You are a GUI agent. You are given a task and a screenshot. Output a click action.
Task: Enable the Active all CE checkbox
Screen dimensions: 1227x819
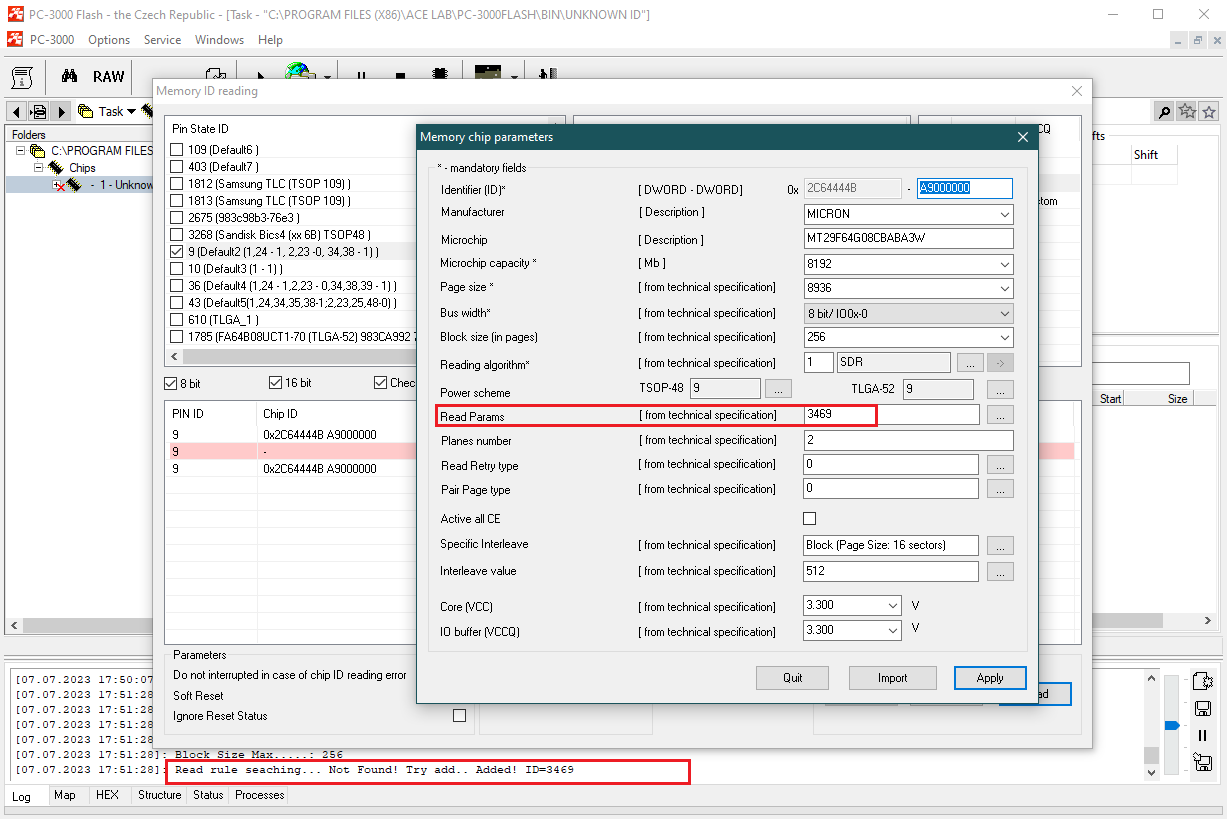point(810,518)
